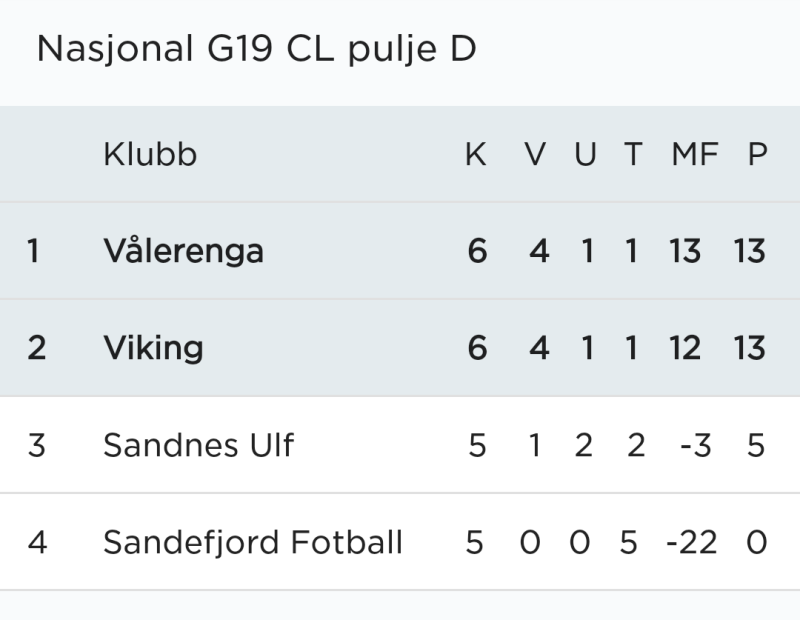
Task: Sort by the K column header
Action: (476, 155)
